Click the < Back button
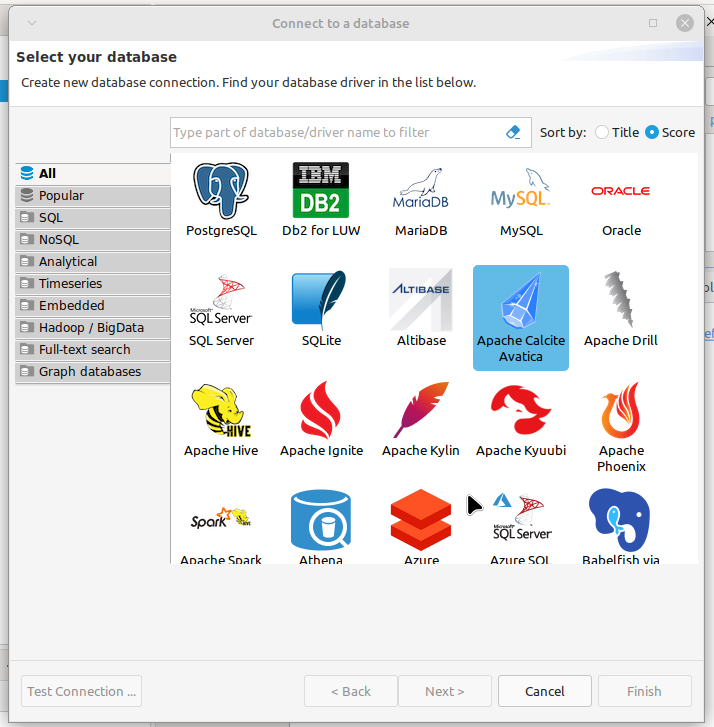The image size is (714, 727). click(x=351, y=691)
